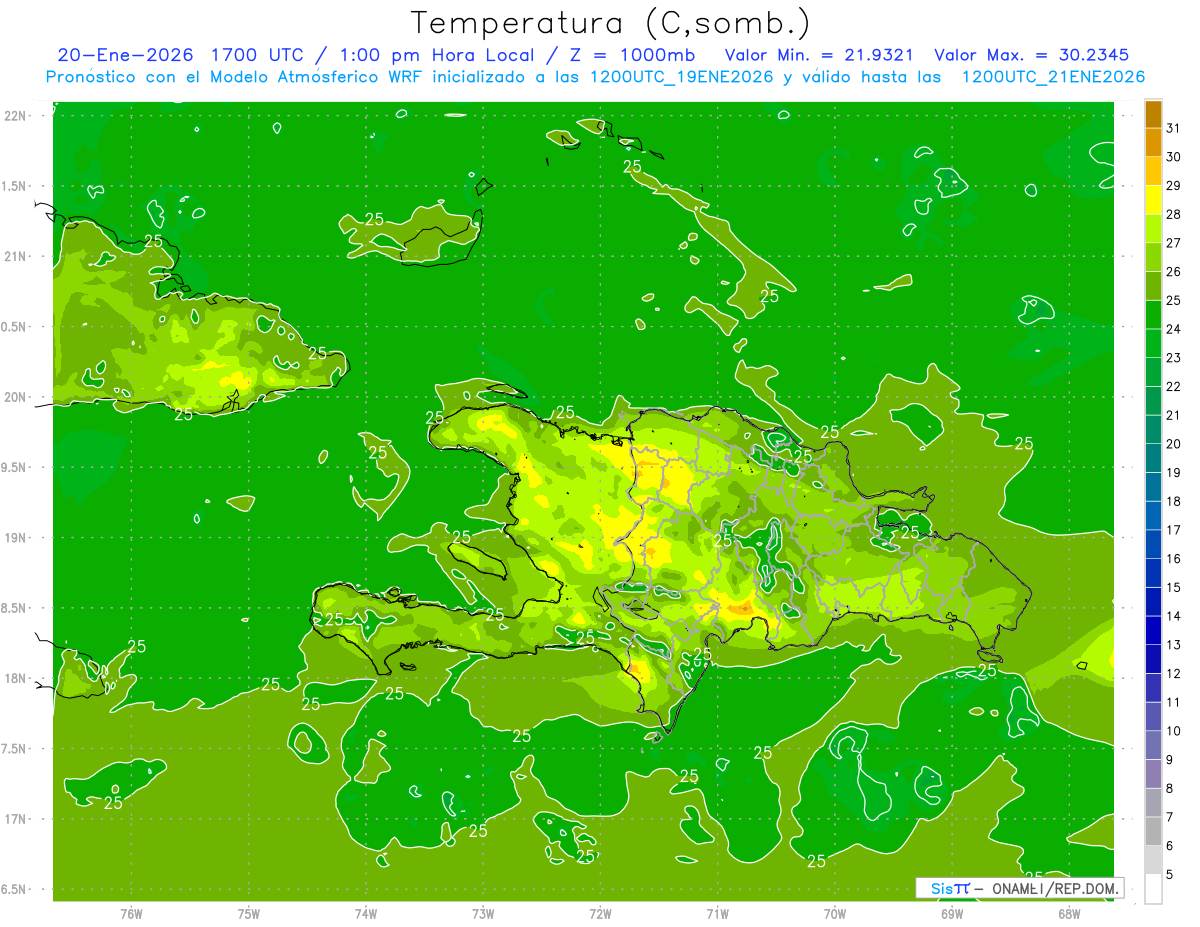The width and height of the screenshot is (1200, 927).
Task: Click the '30' value on the color legend
Action: (1174, 157)
